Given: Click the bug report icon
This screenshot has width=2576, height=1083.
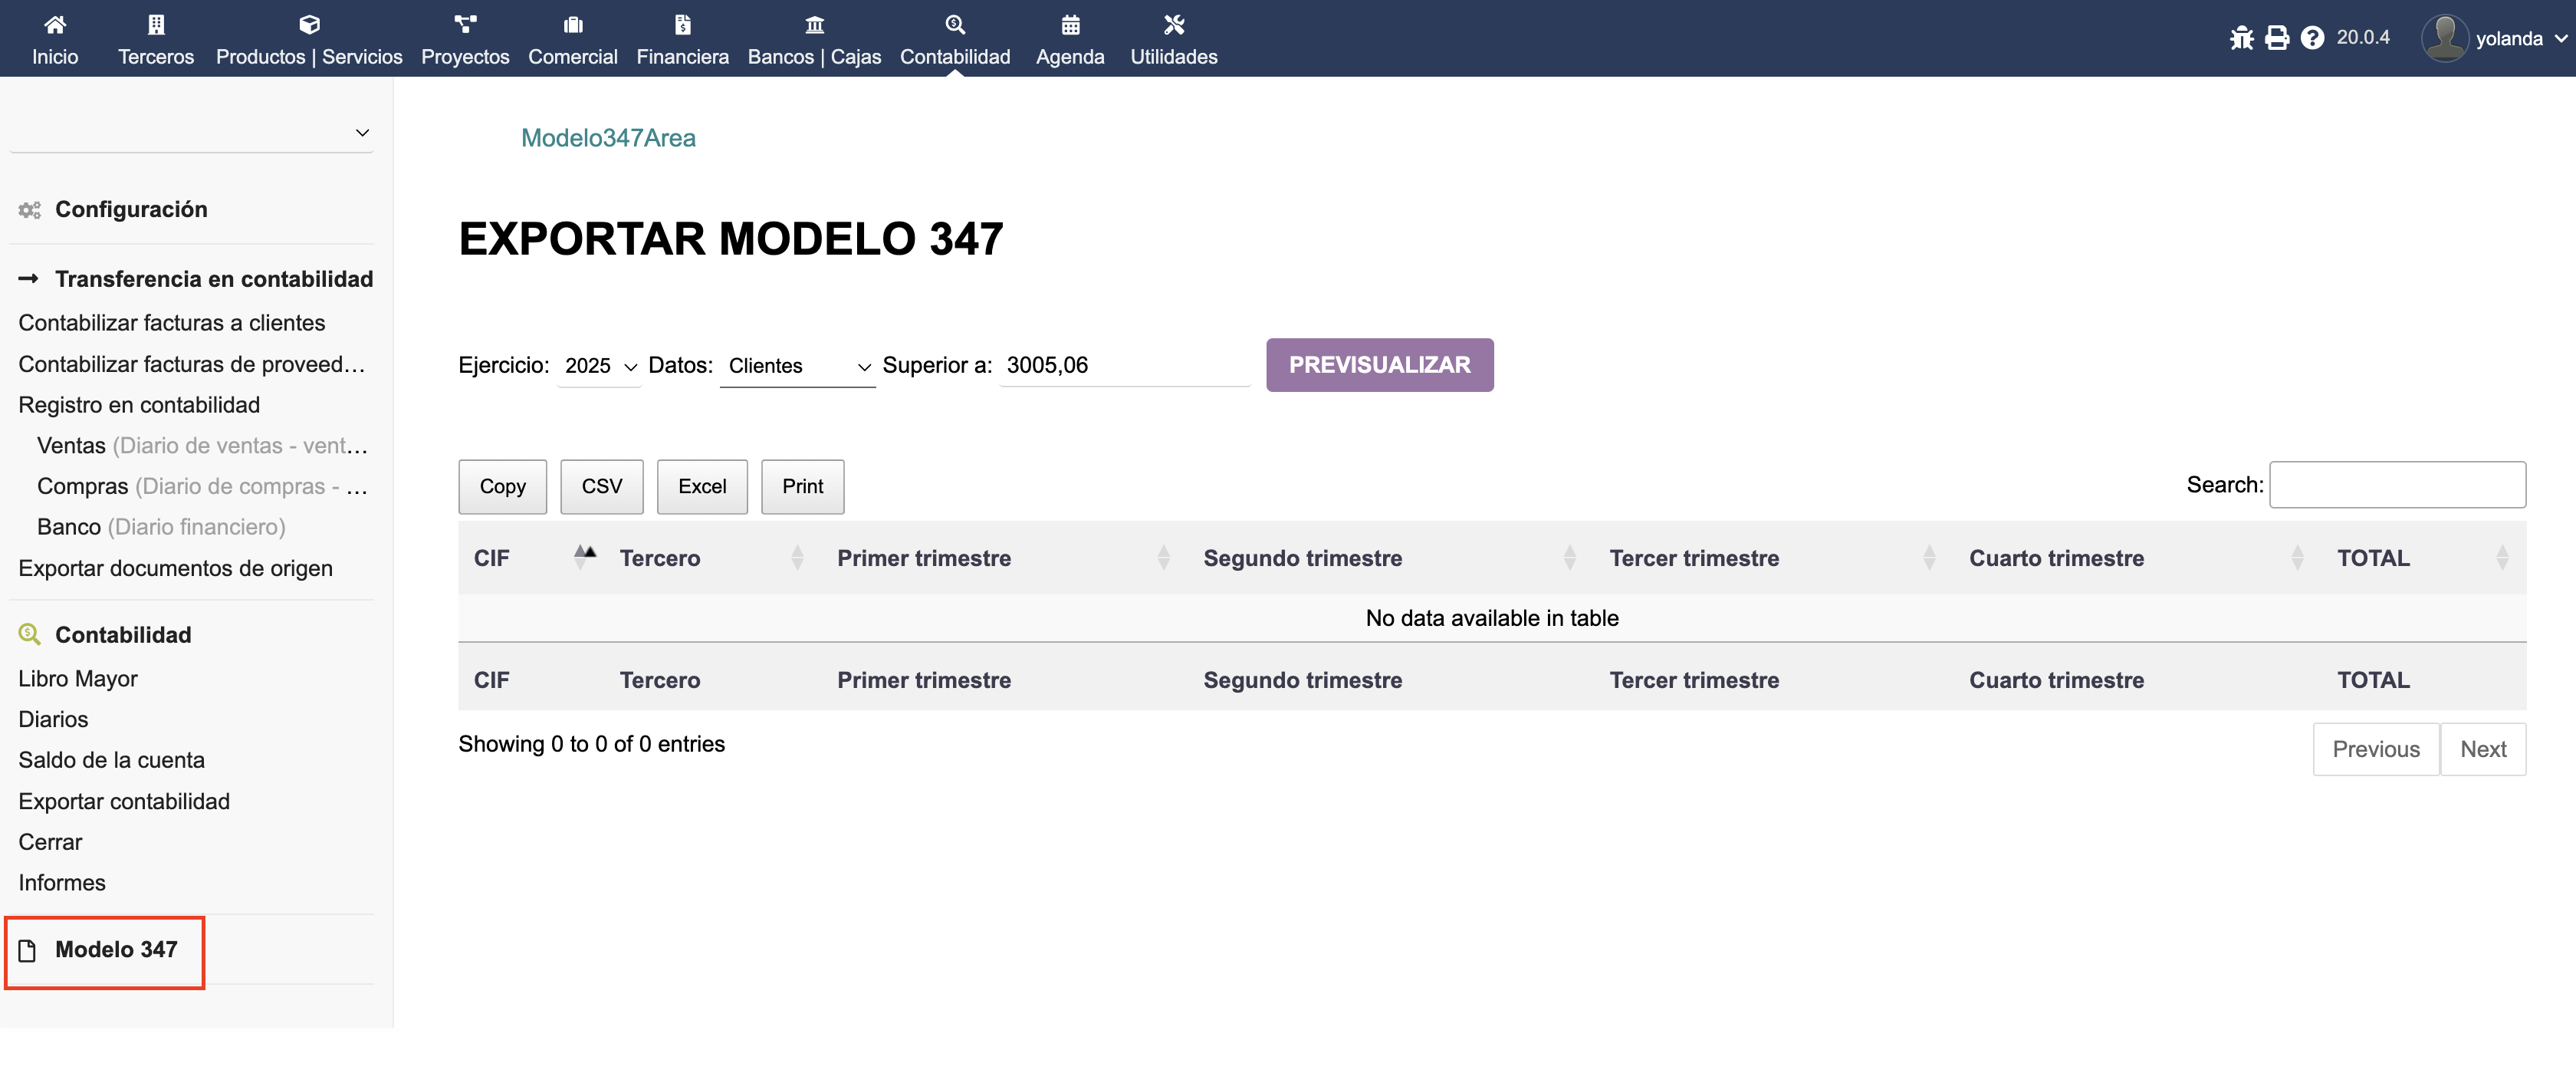Looking at the screenshot, I should 2241,38.
